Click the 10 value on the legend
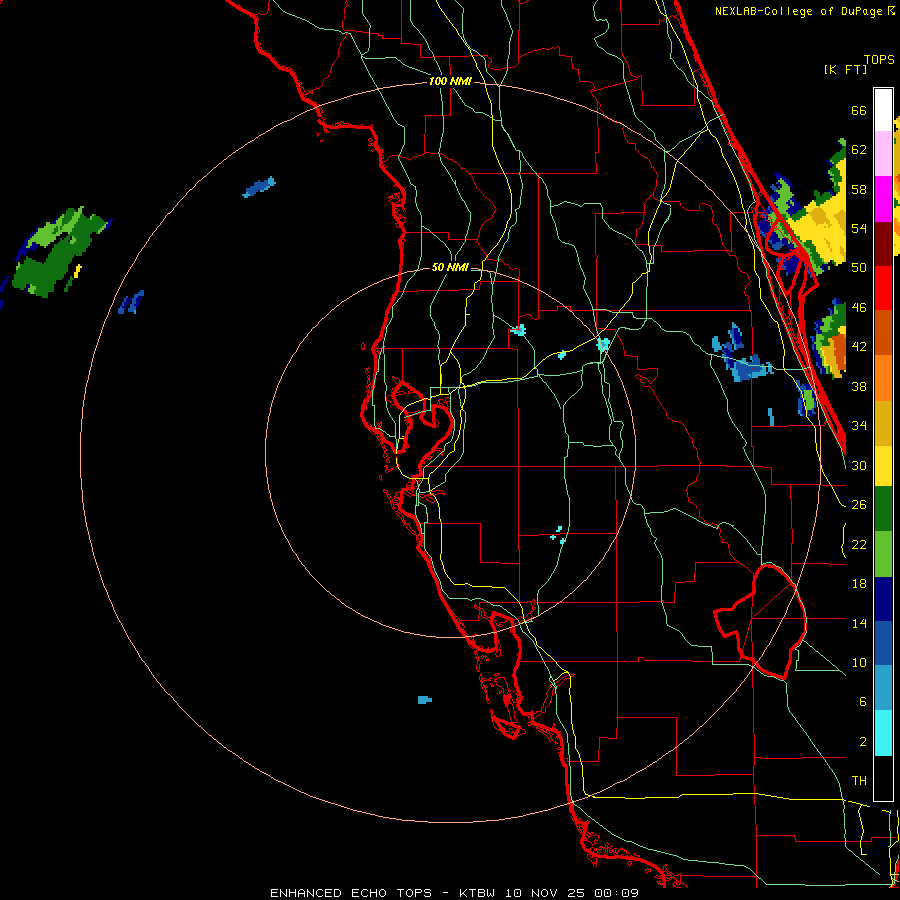The image size is (900, 900). click(859, 662)
